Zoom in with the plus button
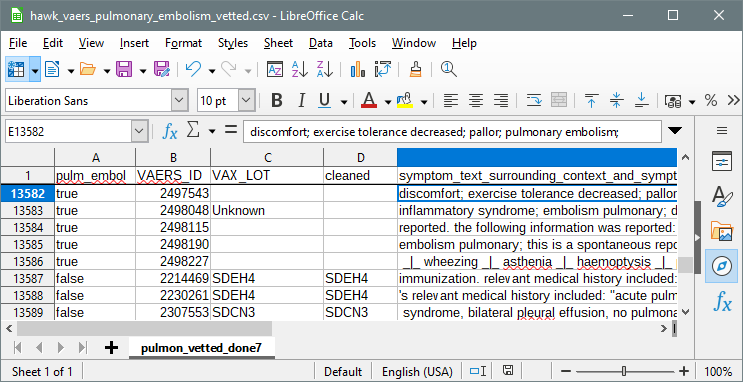This screenshot has height=382, width=743. [684, 371]
